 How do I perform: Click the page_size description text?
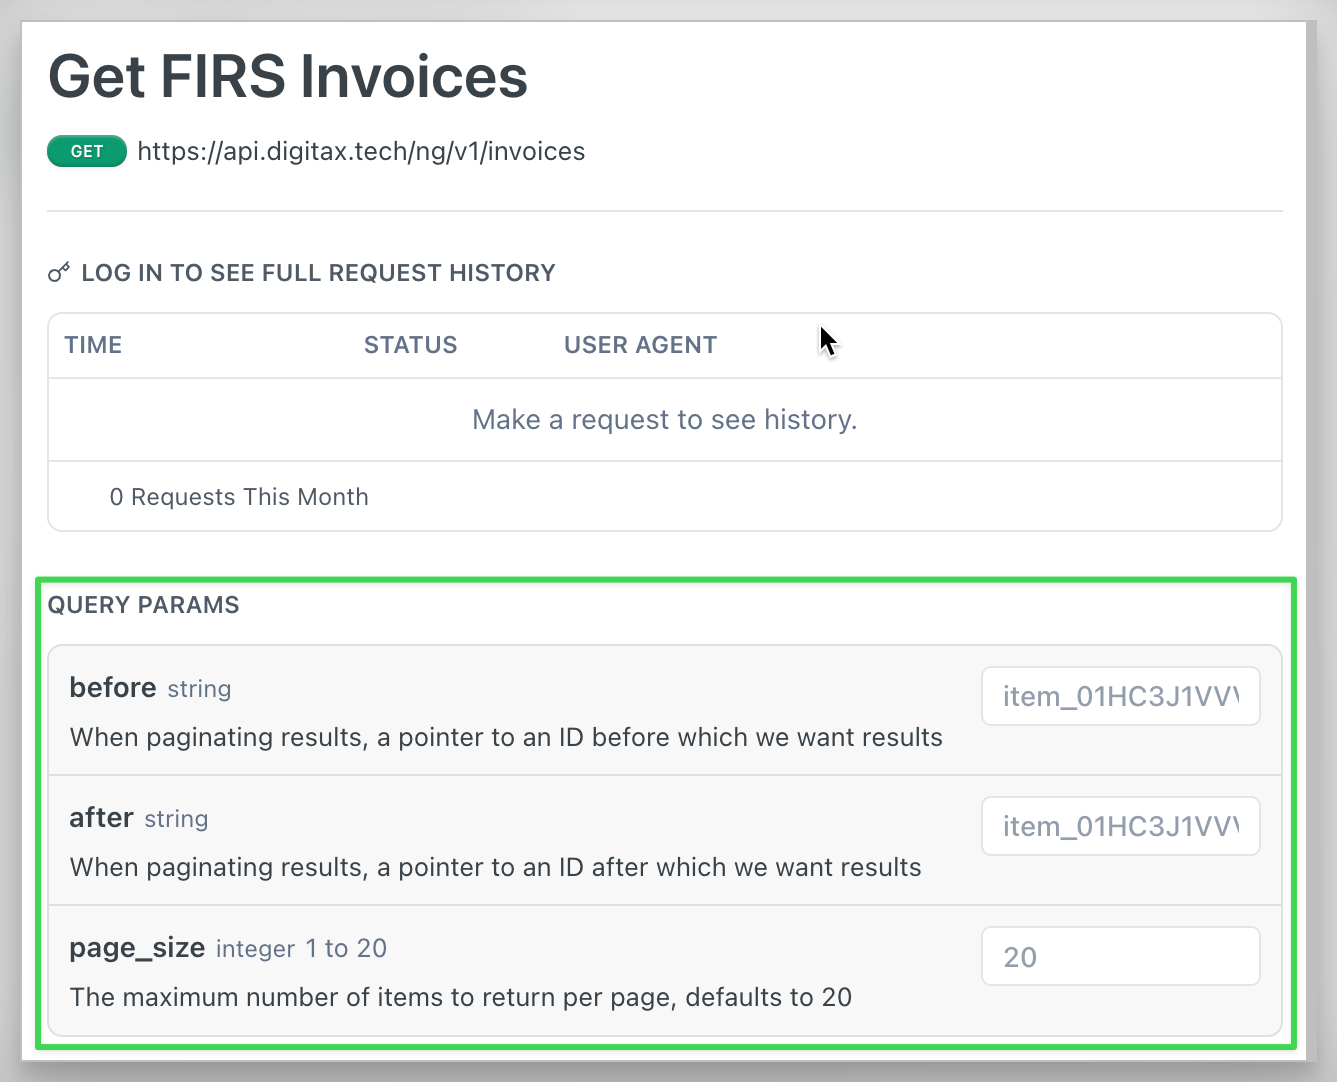460,997
